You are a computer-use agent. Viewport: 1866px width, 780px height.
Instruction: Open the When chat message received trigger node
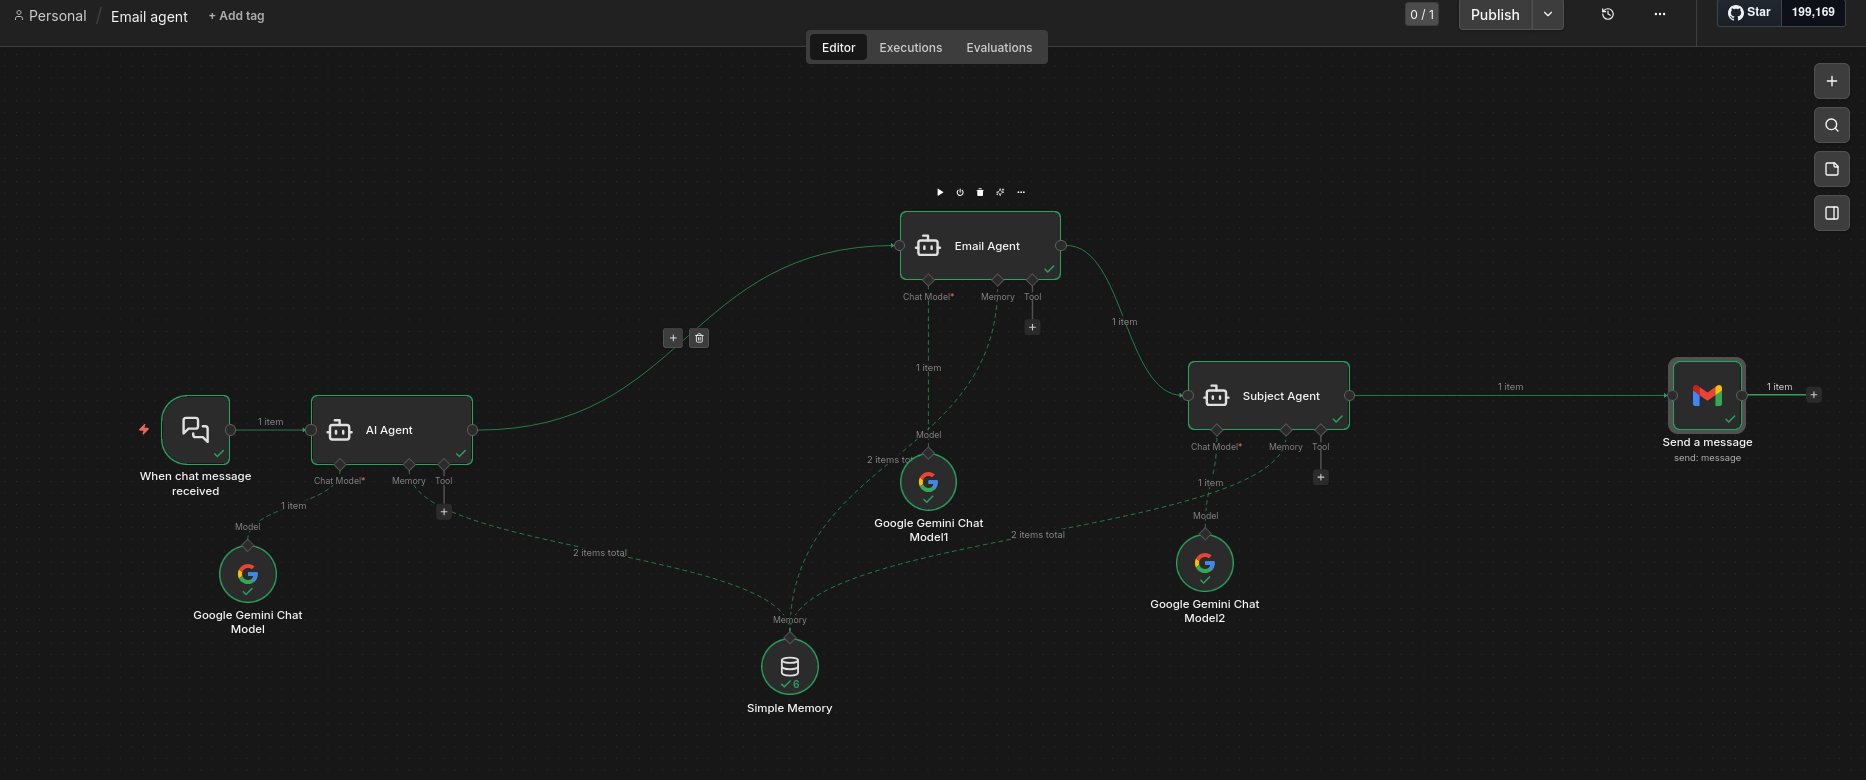(x=196, y=430)
